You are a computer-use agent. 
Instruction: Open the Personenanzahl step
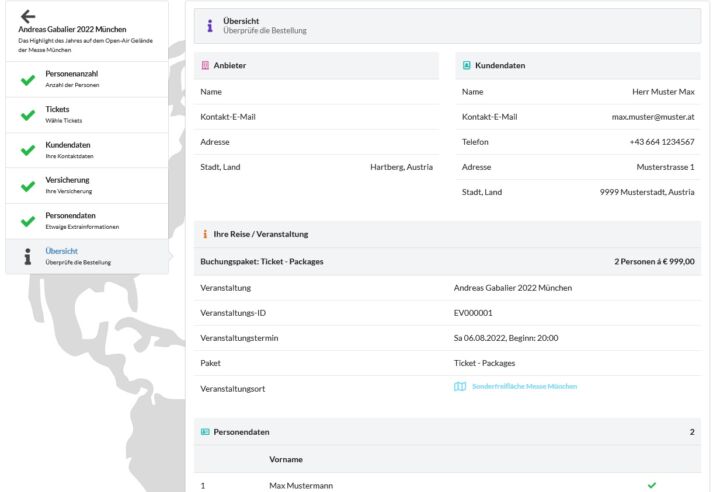pyautogui.click(x=72, y=74)
